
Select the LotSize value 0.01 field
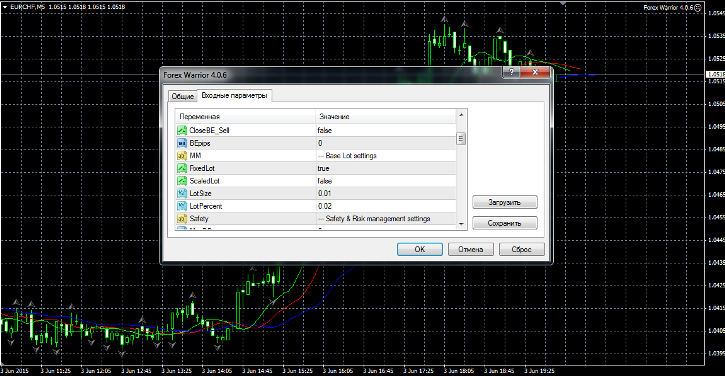(386, 193)
